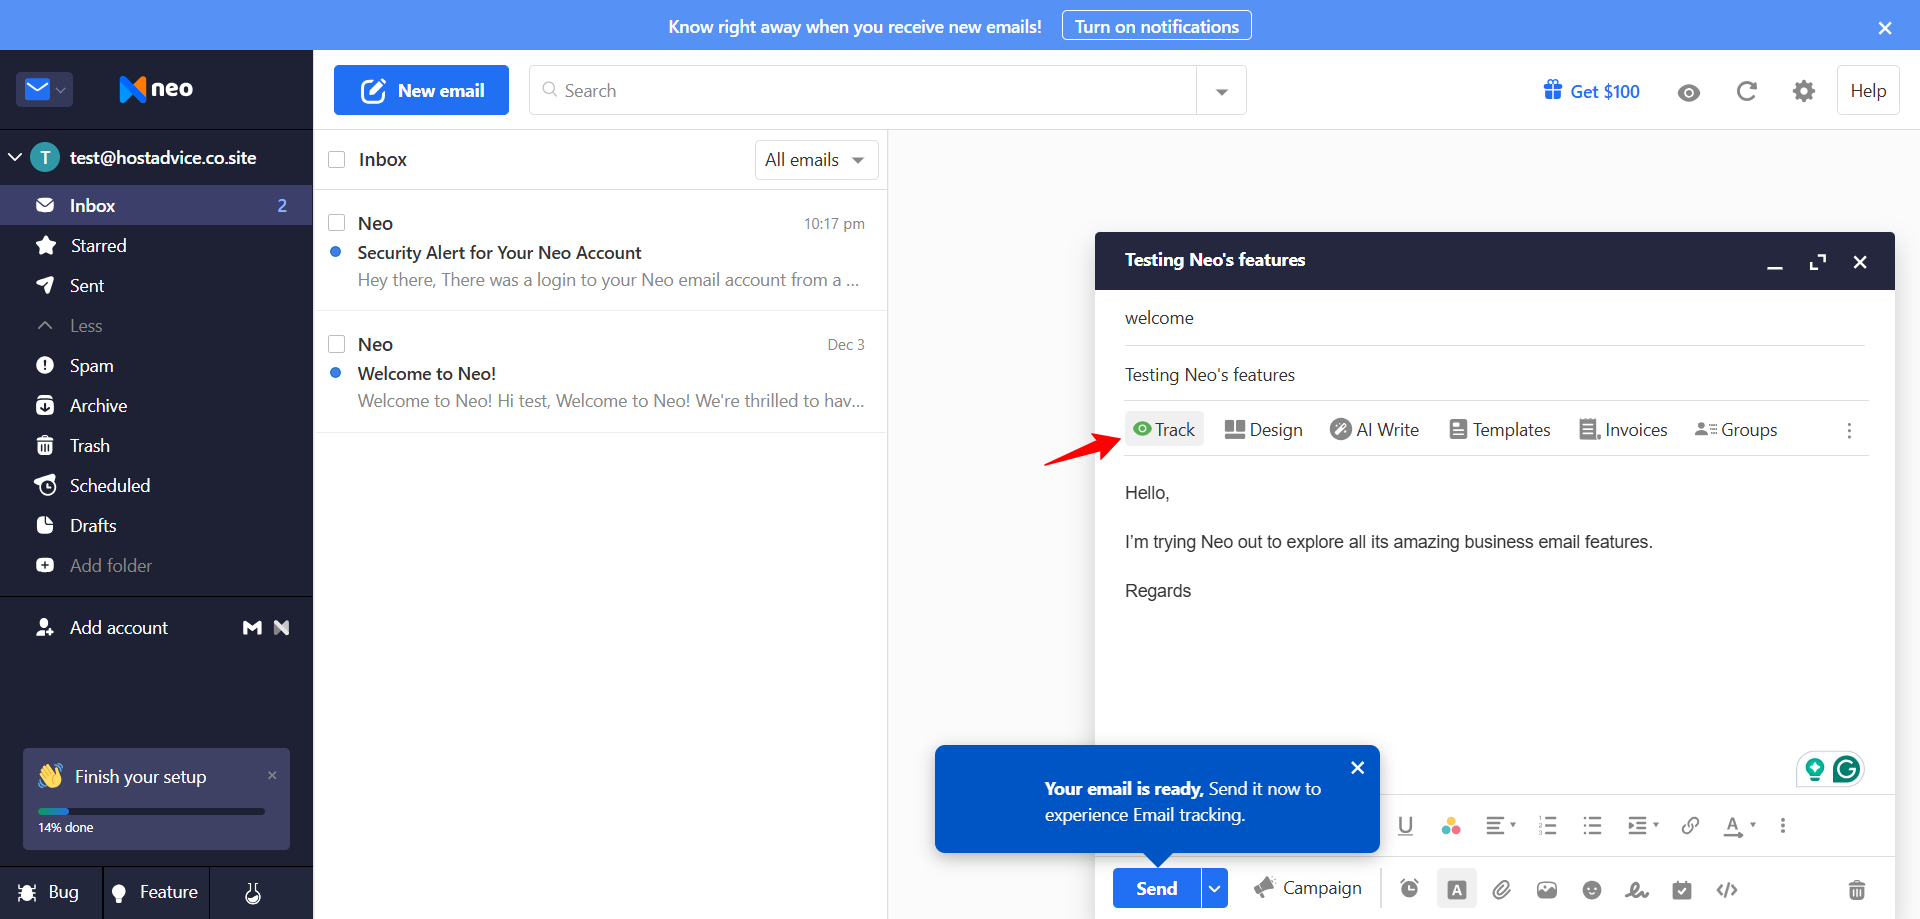
Task: Close the Finish your setup card
Action: 272,775
